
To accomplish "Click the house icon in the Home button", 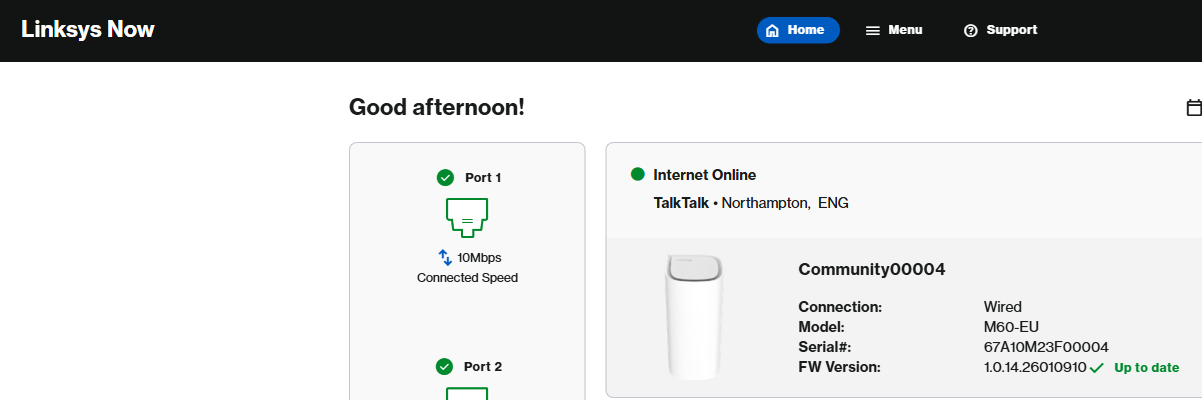I will tap(772, 30).
